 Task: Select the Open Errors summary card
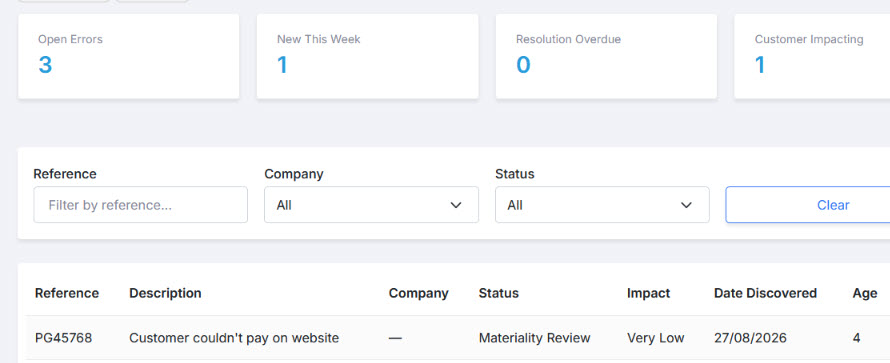(x=129, y=57)
